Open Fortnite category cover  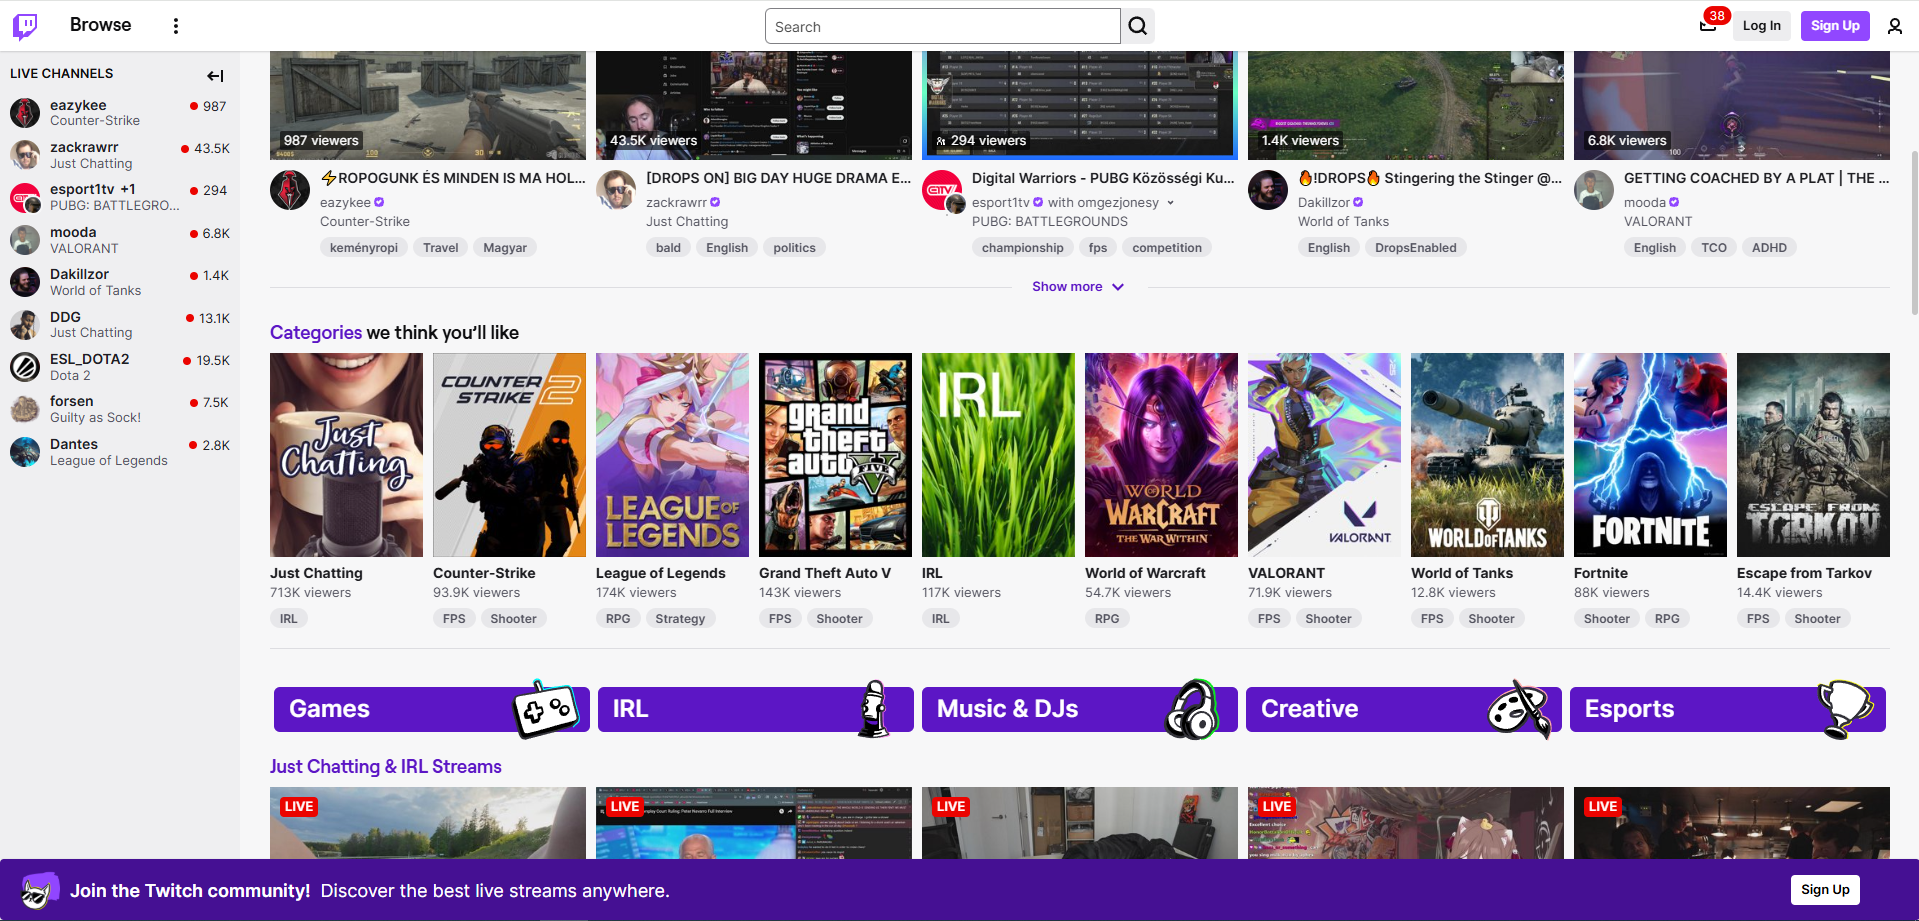[1650, 455]
